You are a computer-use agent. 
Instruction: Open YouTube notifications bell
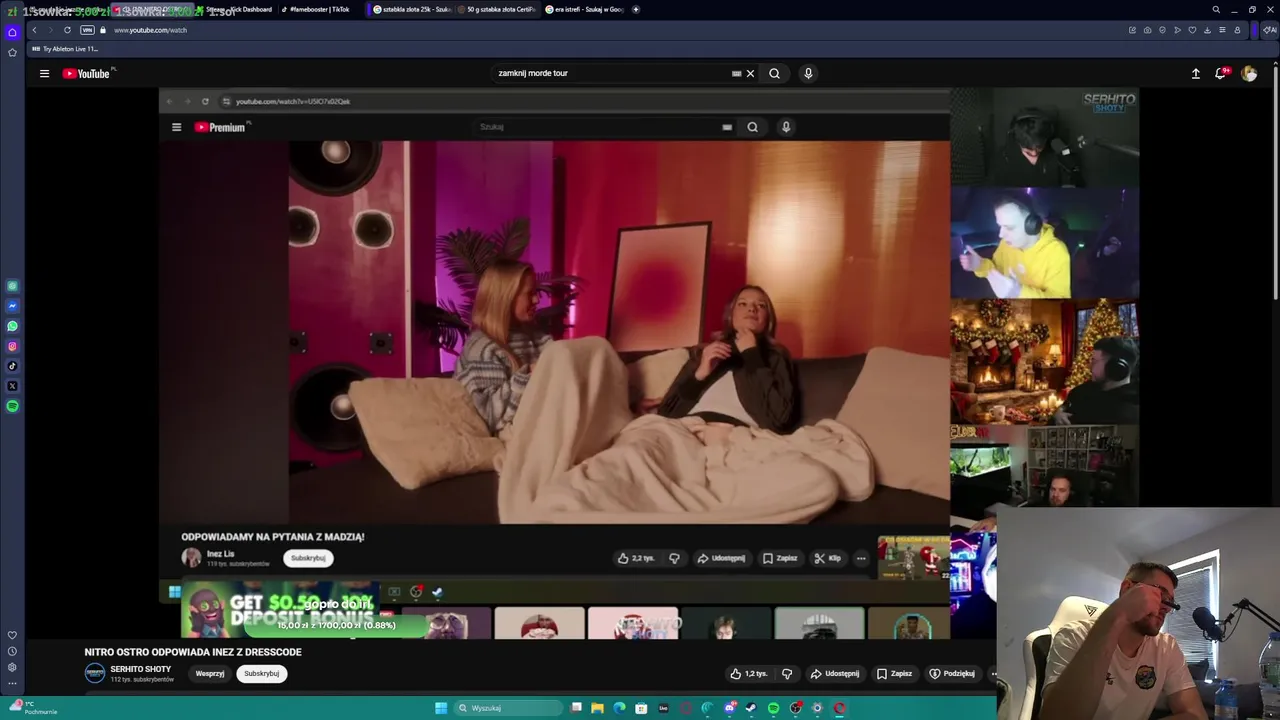coord(1221,73)
